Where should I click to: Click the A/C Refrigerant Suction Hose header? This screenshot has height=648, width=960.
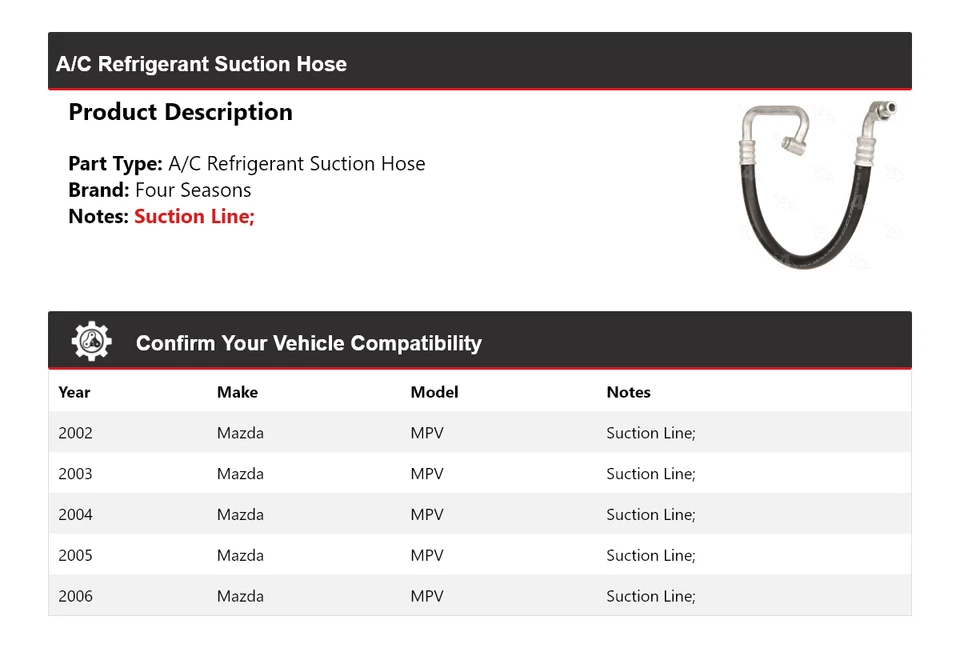tap(201, 64)
